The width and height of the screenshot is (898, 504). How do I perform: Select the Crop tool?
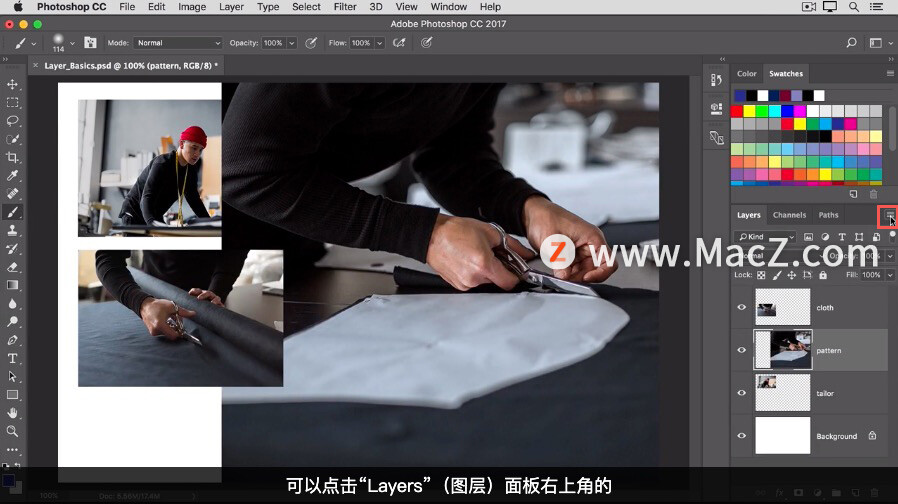(x=12, y=158)
